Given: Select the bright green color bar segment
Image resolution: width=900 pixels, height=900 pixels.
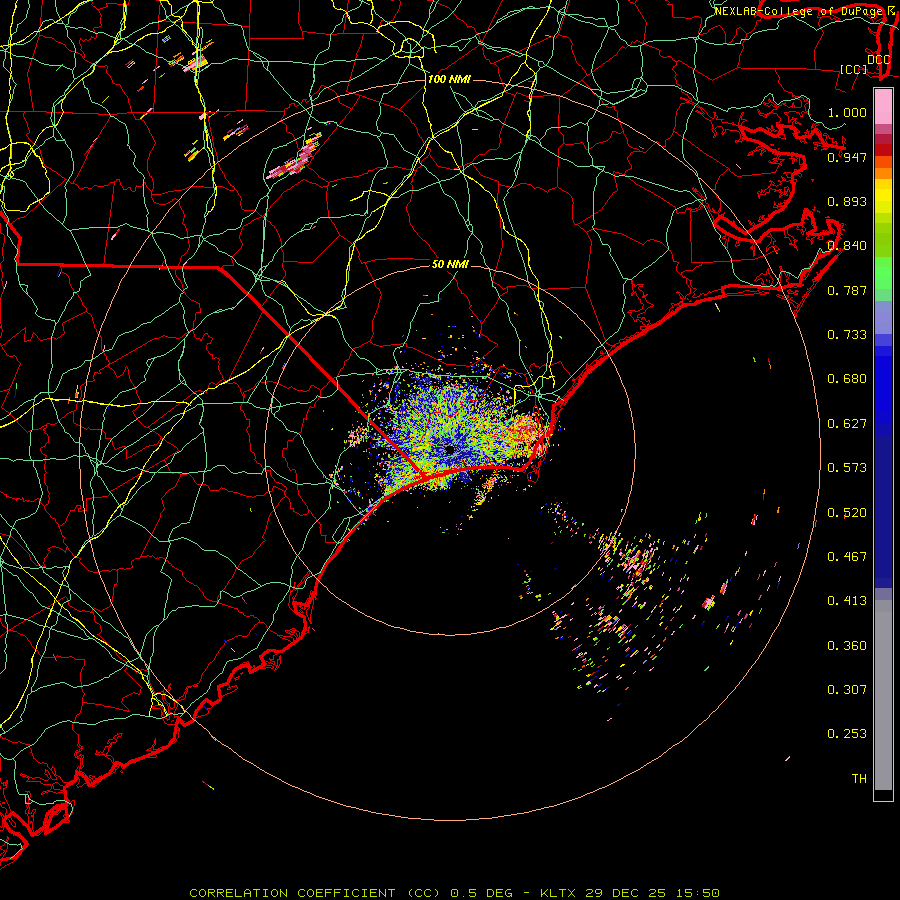Looking at the screenshot, I should point(883,273).
